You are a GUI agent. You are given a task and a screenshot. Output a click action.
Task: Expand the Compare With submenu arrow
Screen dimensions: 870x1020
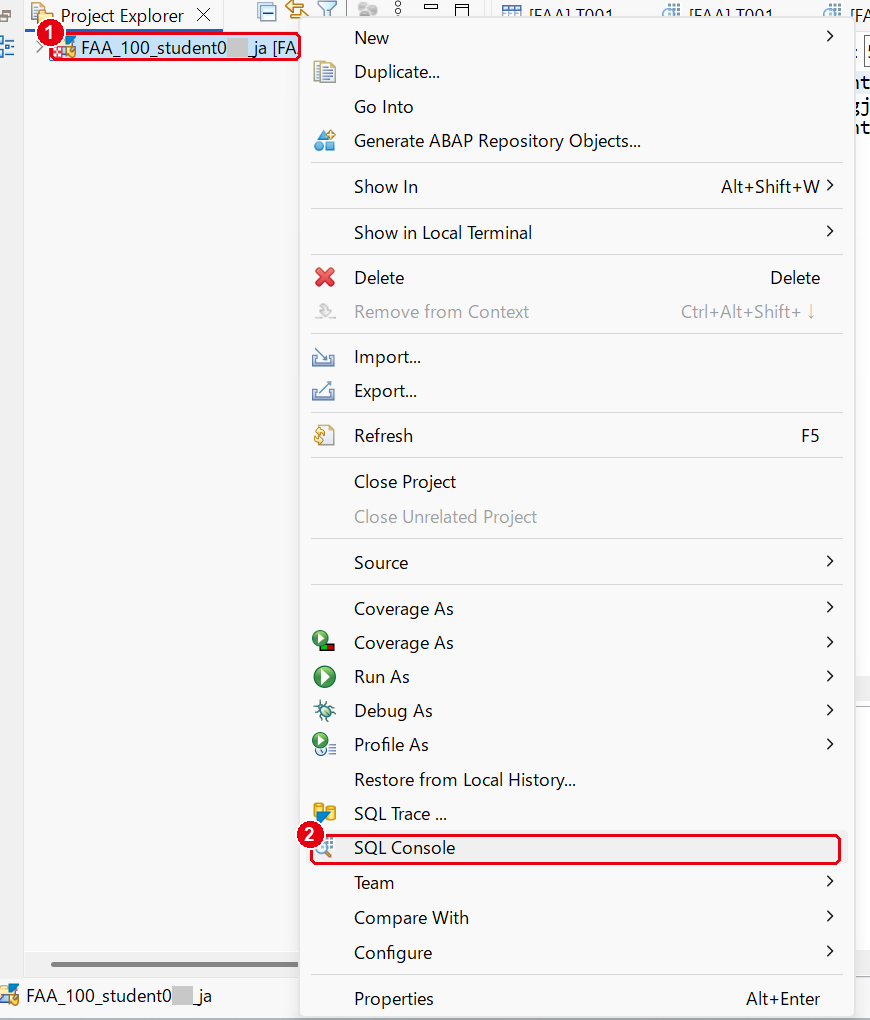pyautogui.click(x=830, y=917)
